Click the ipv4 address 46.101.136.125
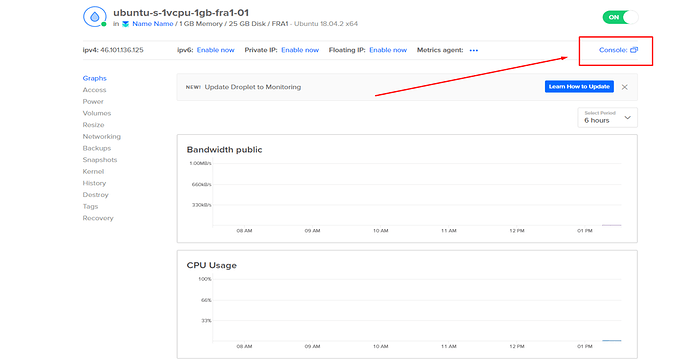This screenshot has height=364, width=690. [122, 50]
